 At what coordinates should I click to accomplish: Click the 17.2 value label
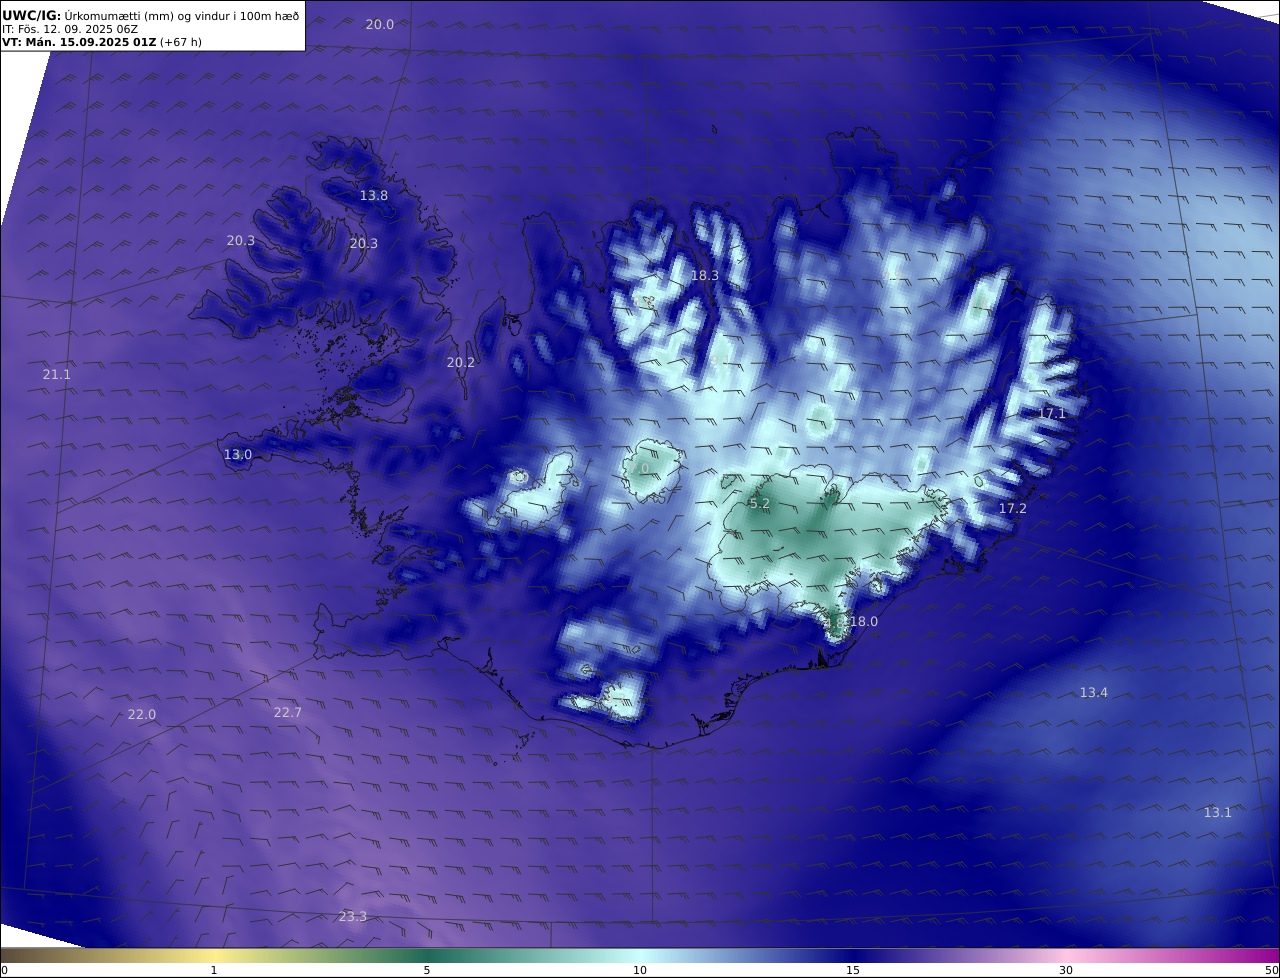[x=1013, y=509]
